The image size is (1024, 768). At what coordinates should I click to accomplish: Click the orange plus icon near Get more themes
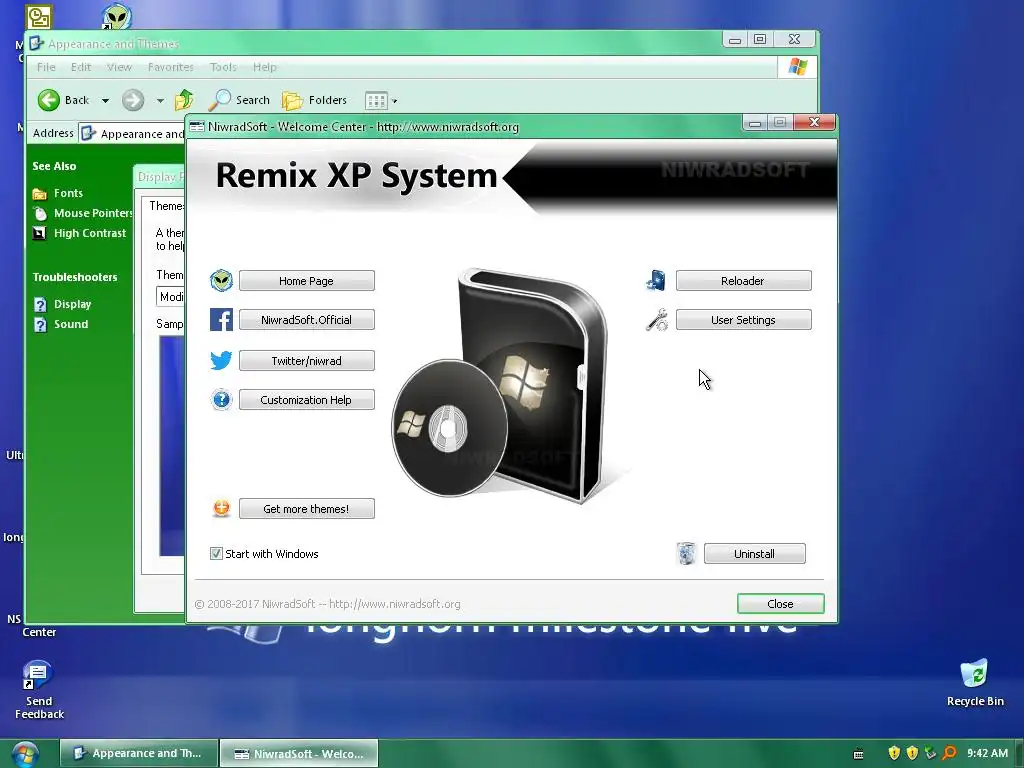tap(221, 508)
